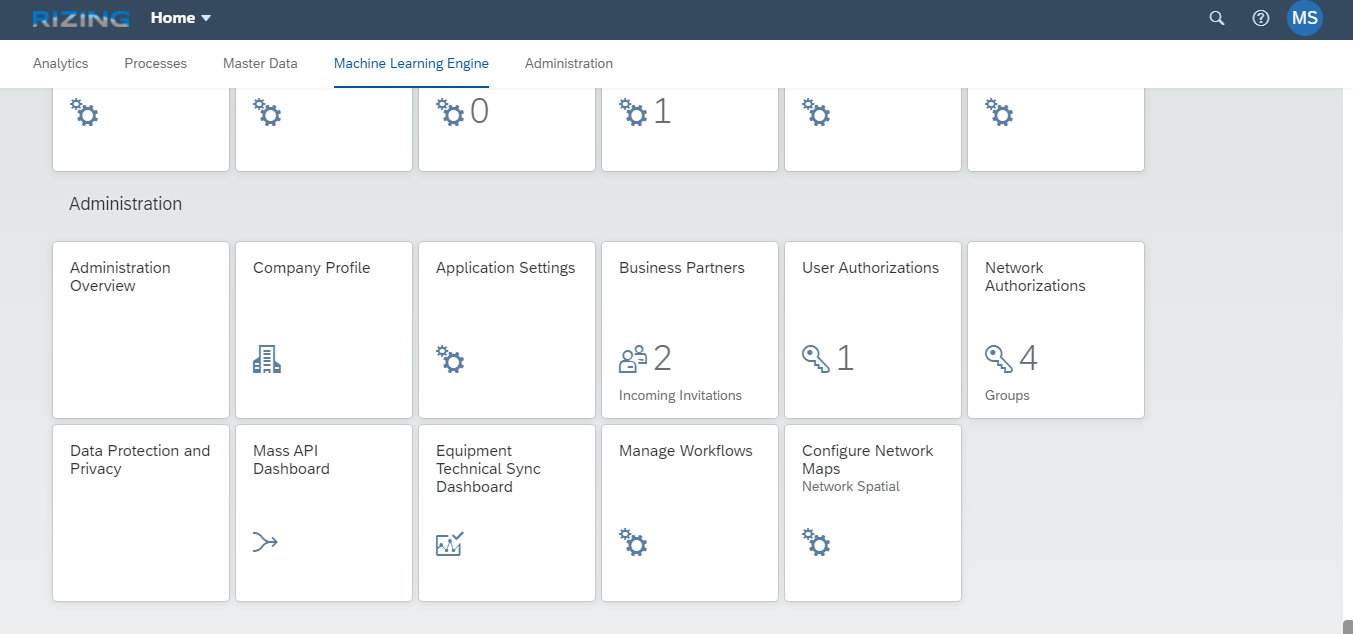
Task: Open the Data Protection and Privacy tile
Action: coord(141,513)
